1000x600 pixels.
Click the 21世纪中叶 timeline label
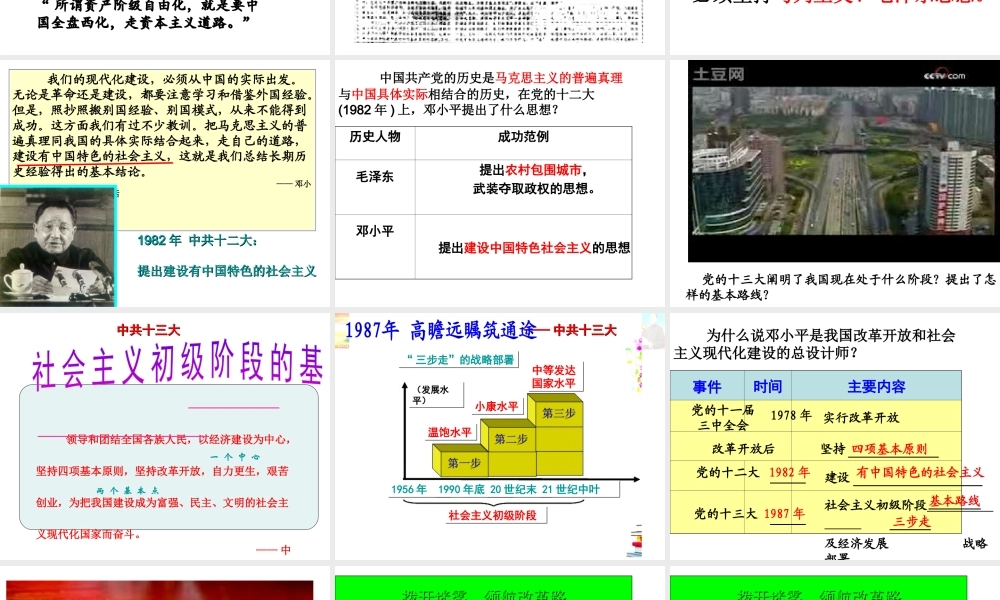pos(571,489)
